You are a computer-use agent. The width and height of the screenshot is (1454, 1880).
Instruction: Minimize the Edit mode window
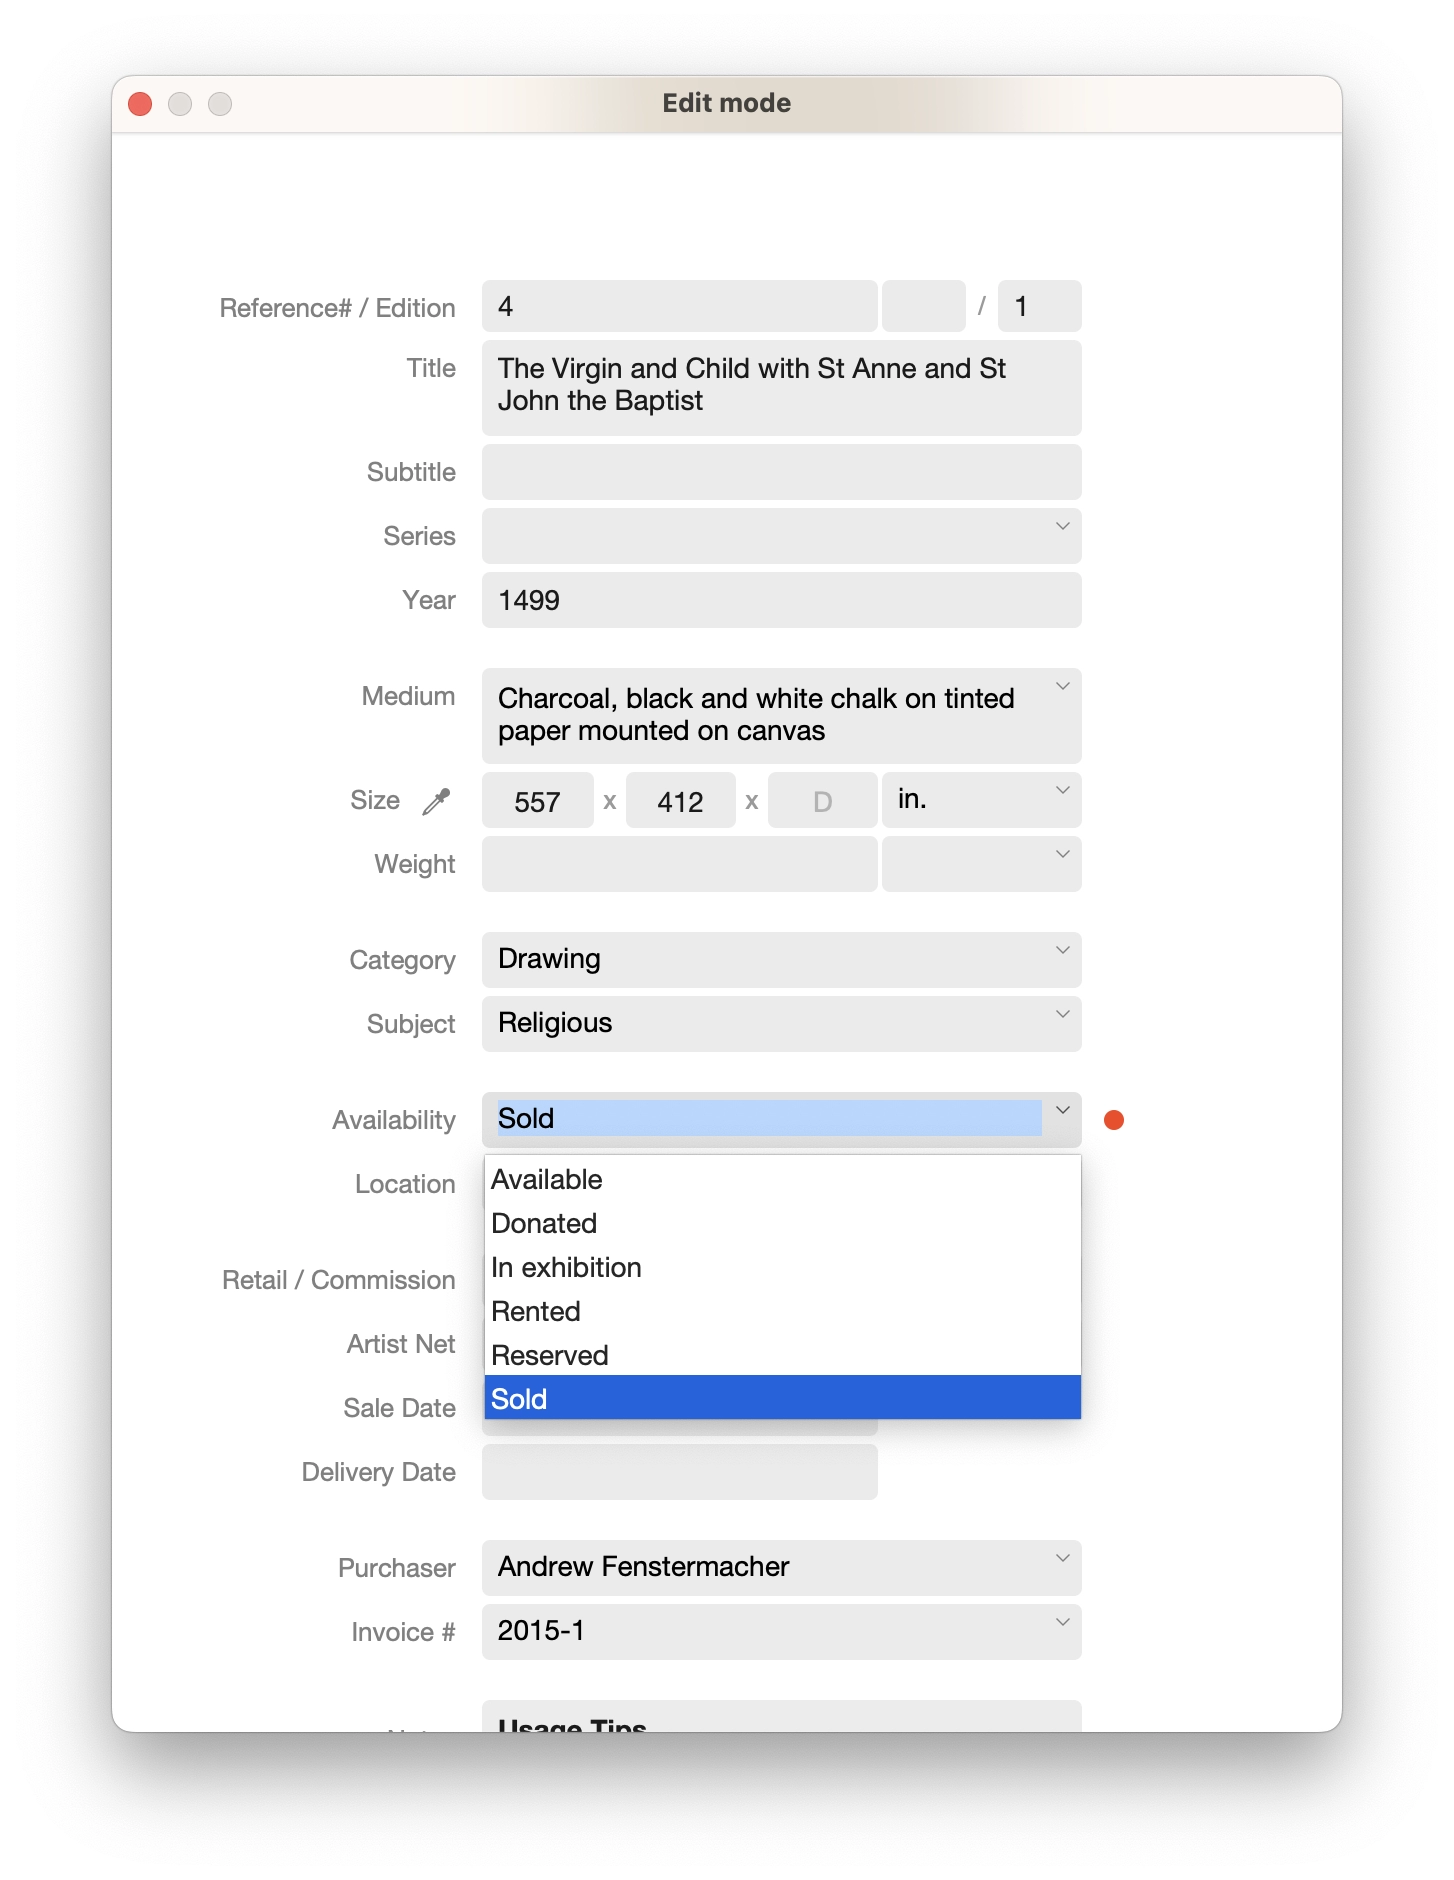[x=180, y=104]
